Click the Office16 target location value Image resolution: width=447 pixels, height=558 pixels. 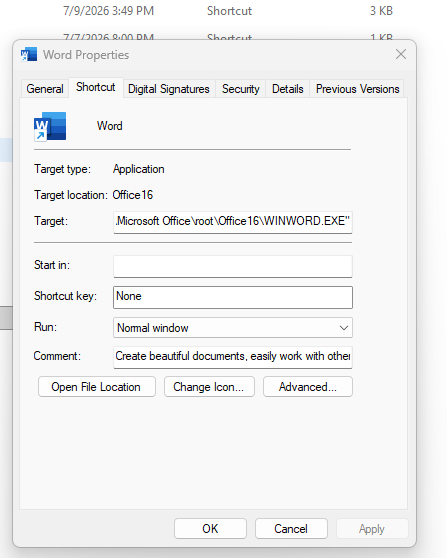click(x=133, y=195)
